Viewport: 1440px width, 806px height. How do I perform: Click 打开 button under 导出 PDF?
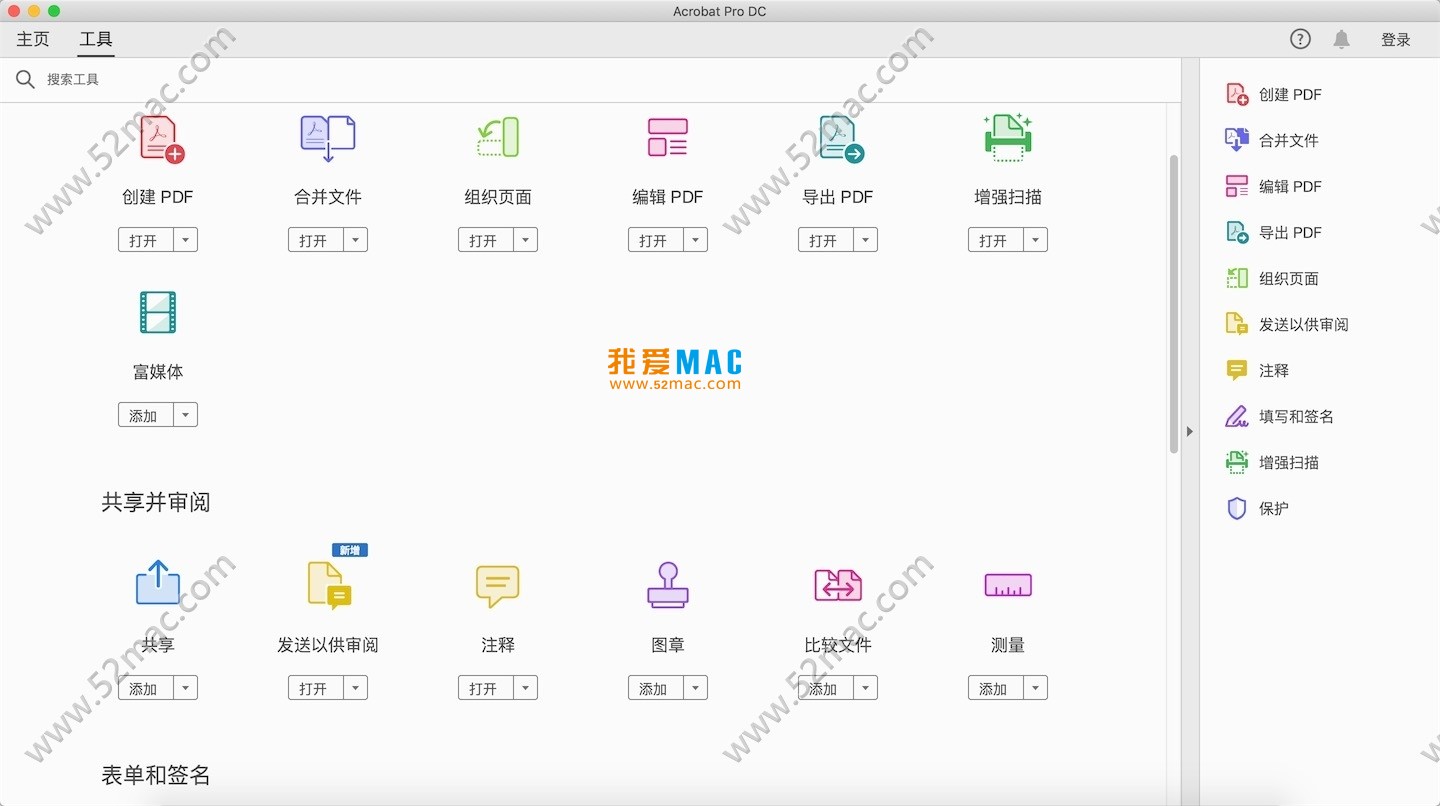pos(826,240)
